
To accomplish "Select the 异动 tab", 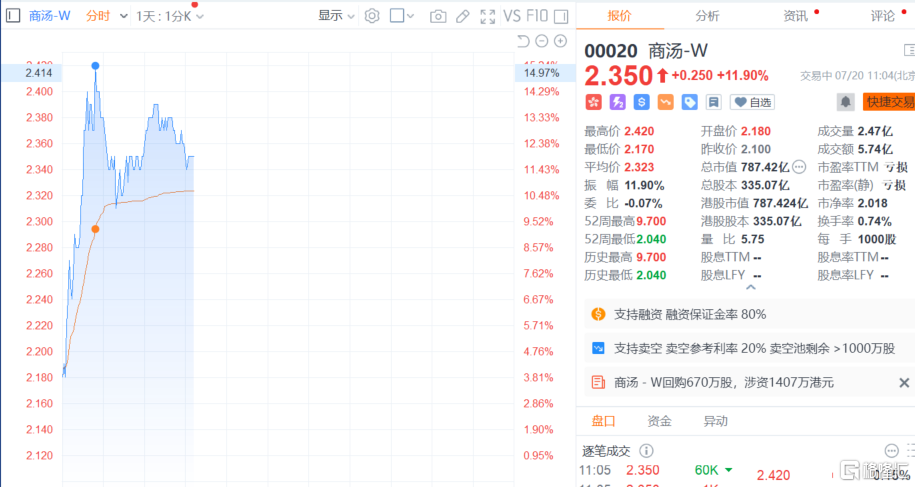I will click(x=715, y=421).
